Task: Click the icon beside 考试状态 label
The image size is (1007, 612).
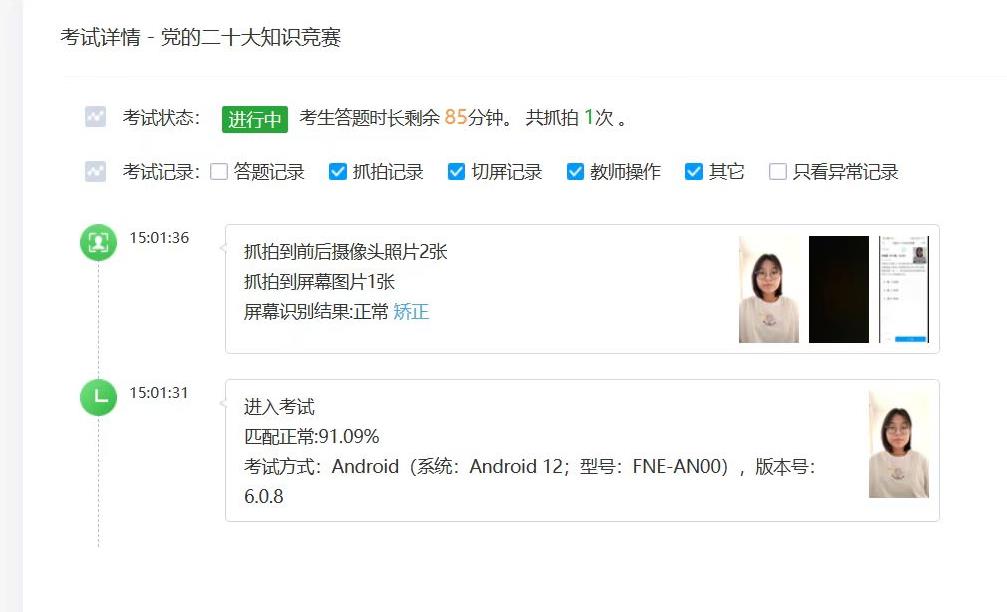Action: 95,117
